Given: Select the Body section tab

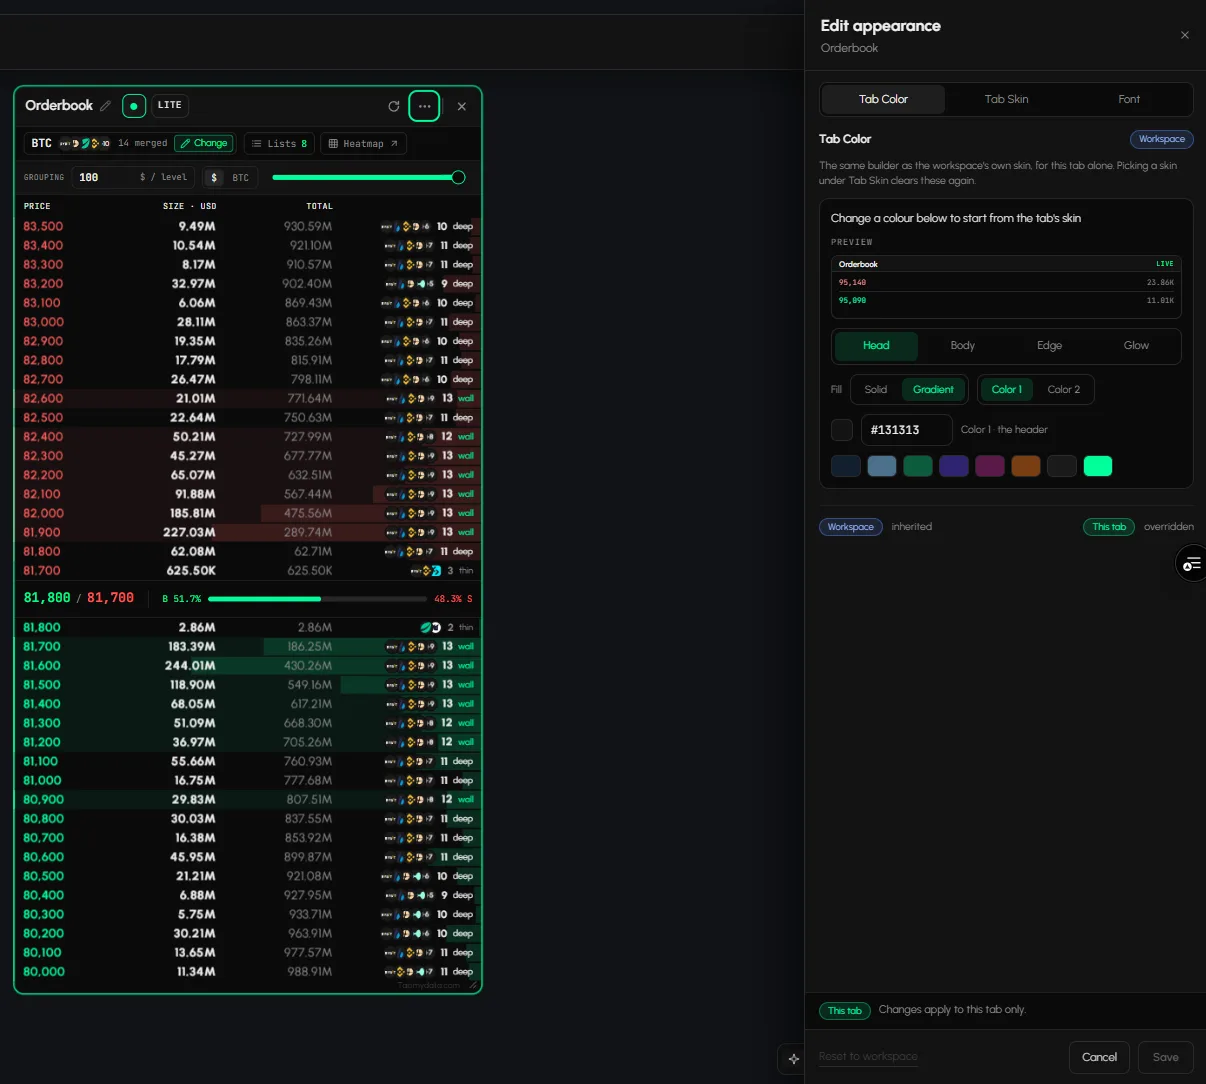Looking at the screenshot, I should pyautogui.click(x=963, y=346).
